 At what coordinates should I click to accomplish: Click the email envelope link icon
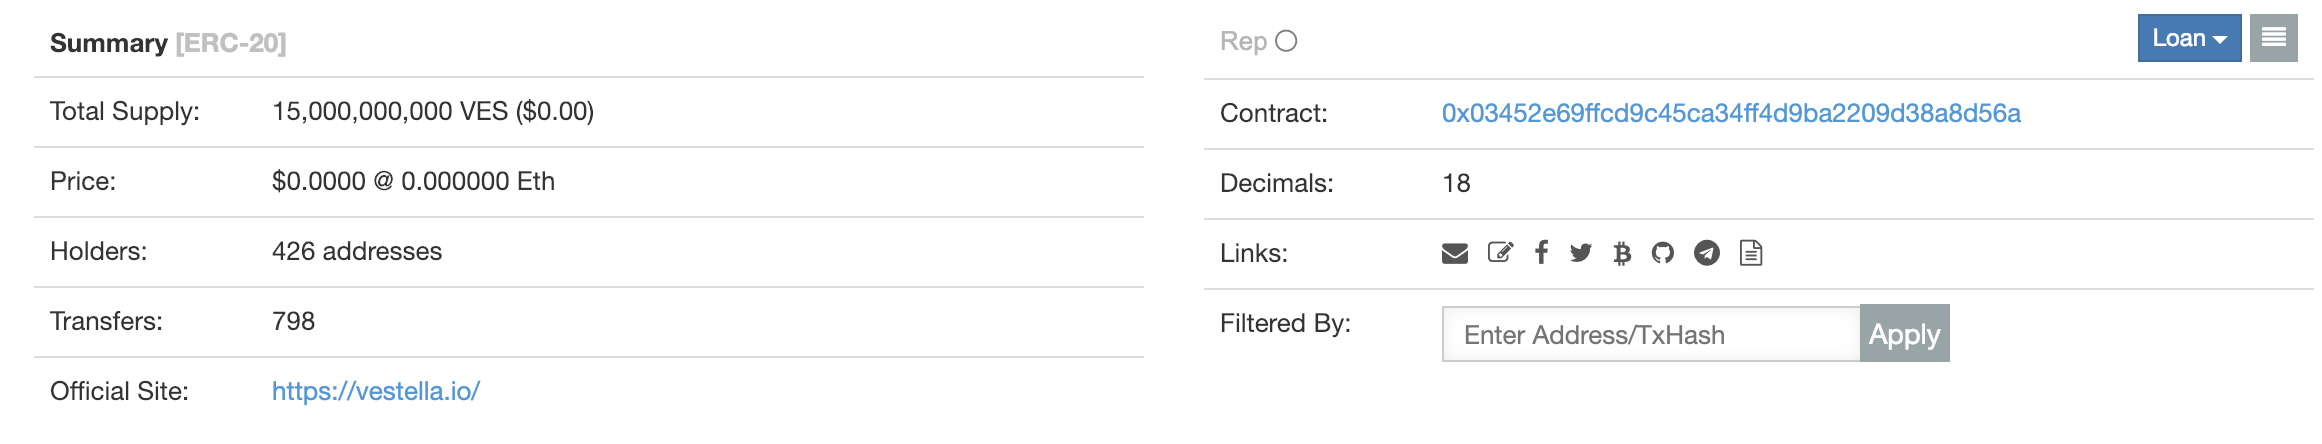(1455, 253)
